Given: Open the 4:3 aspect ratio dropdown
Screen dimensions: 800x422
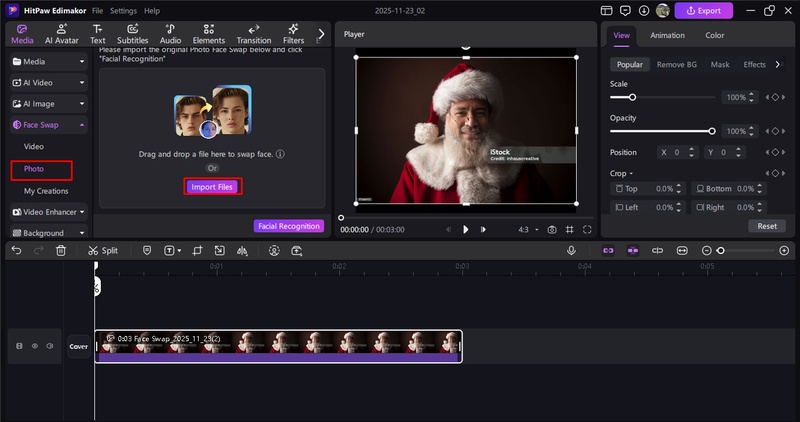Looking at the screenshot, I should [526, 230].
